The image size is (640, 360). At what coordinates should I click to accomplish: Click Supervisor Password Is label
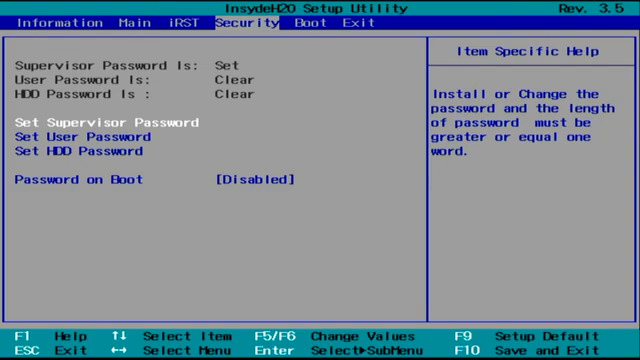[107, 66]
